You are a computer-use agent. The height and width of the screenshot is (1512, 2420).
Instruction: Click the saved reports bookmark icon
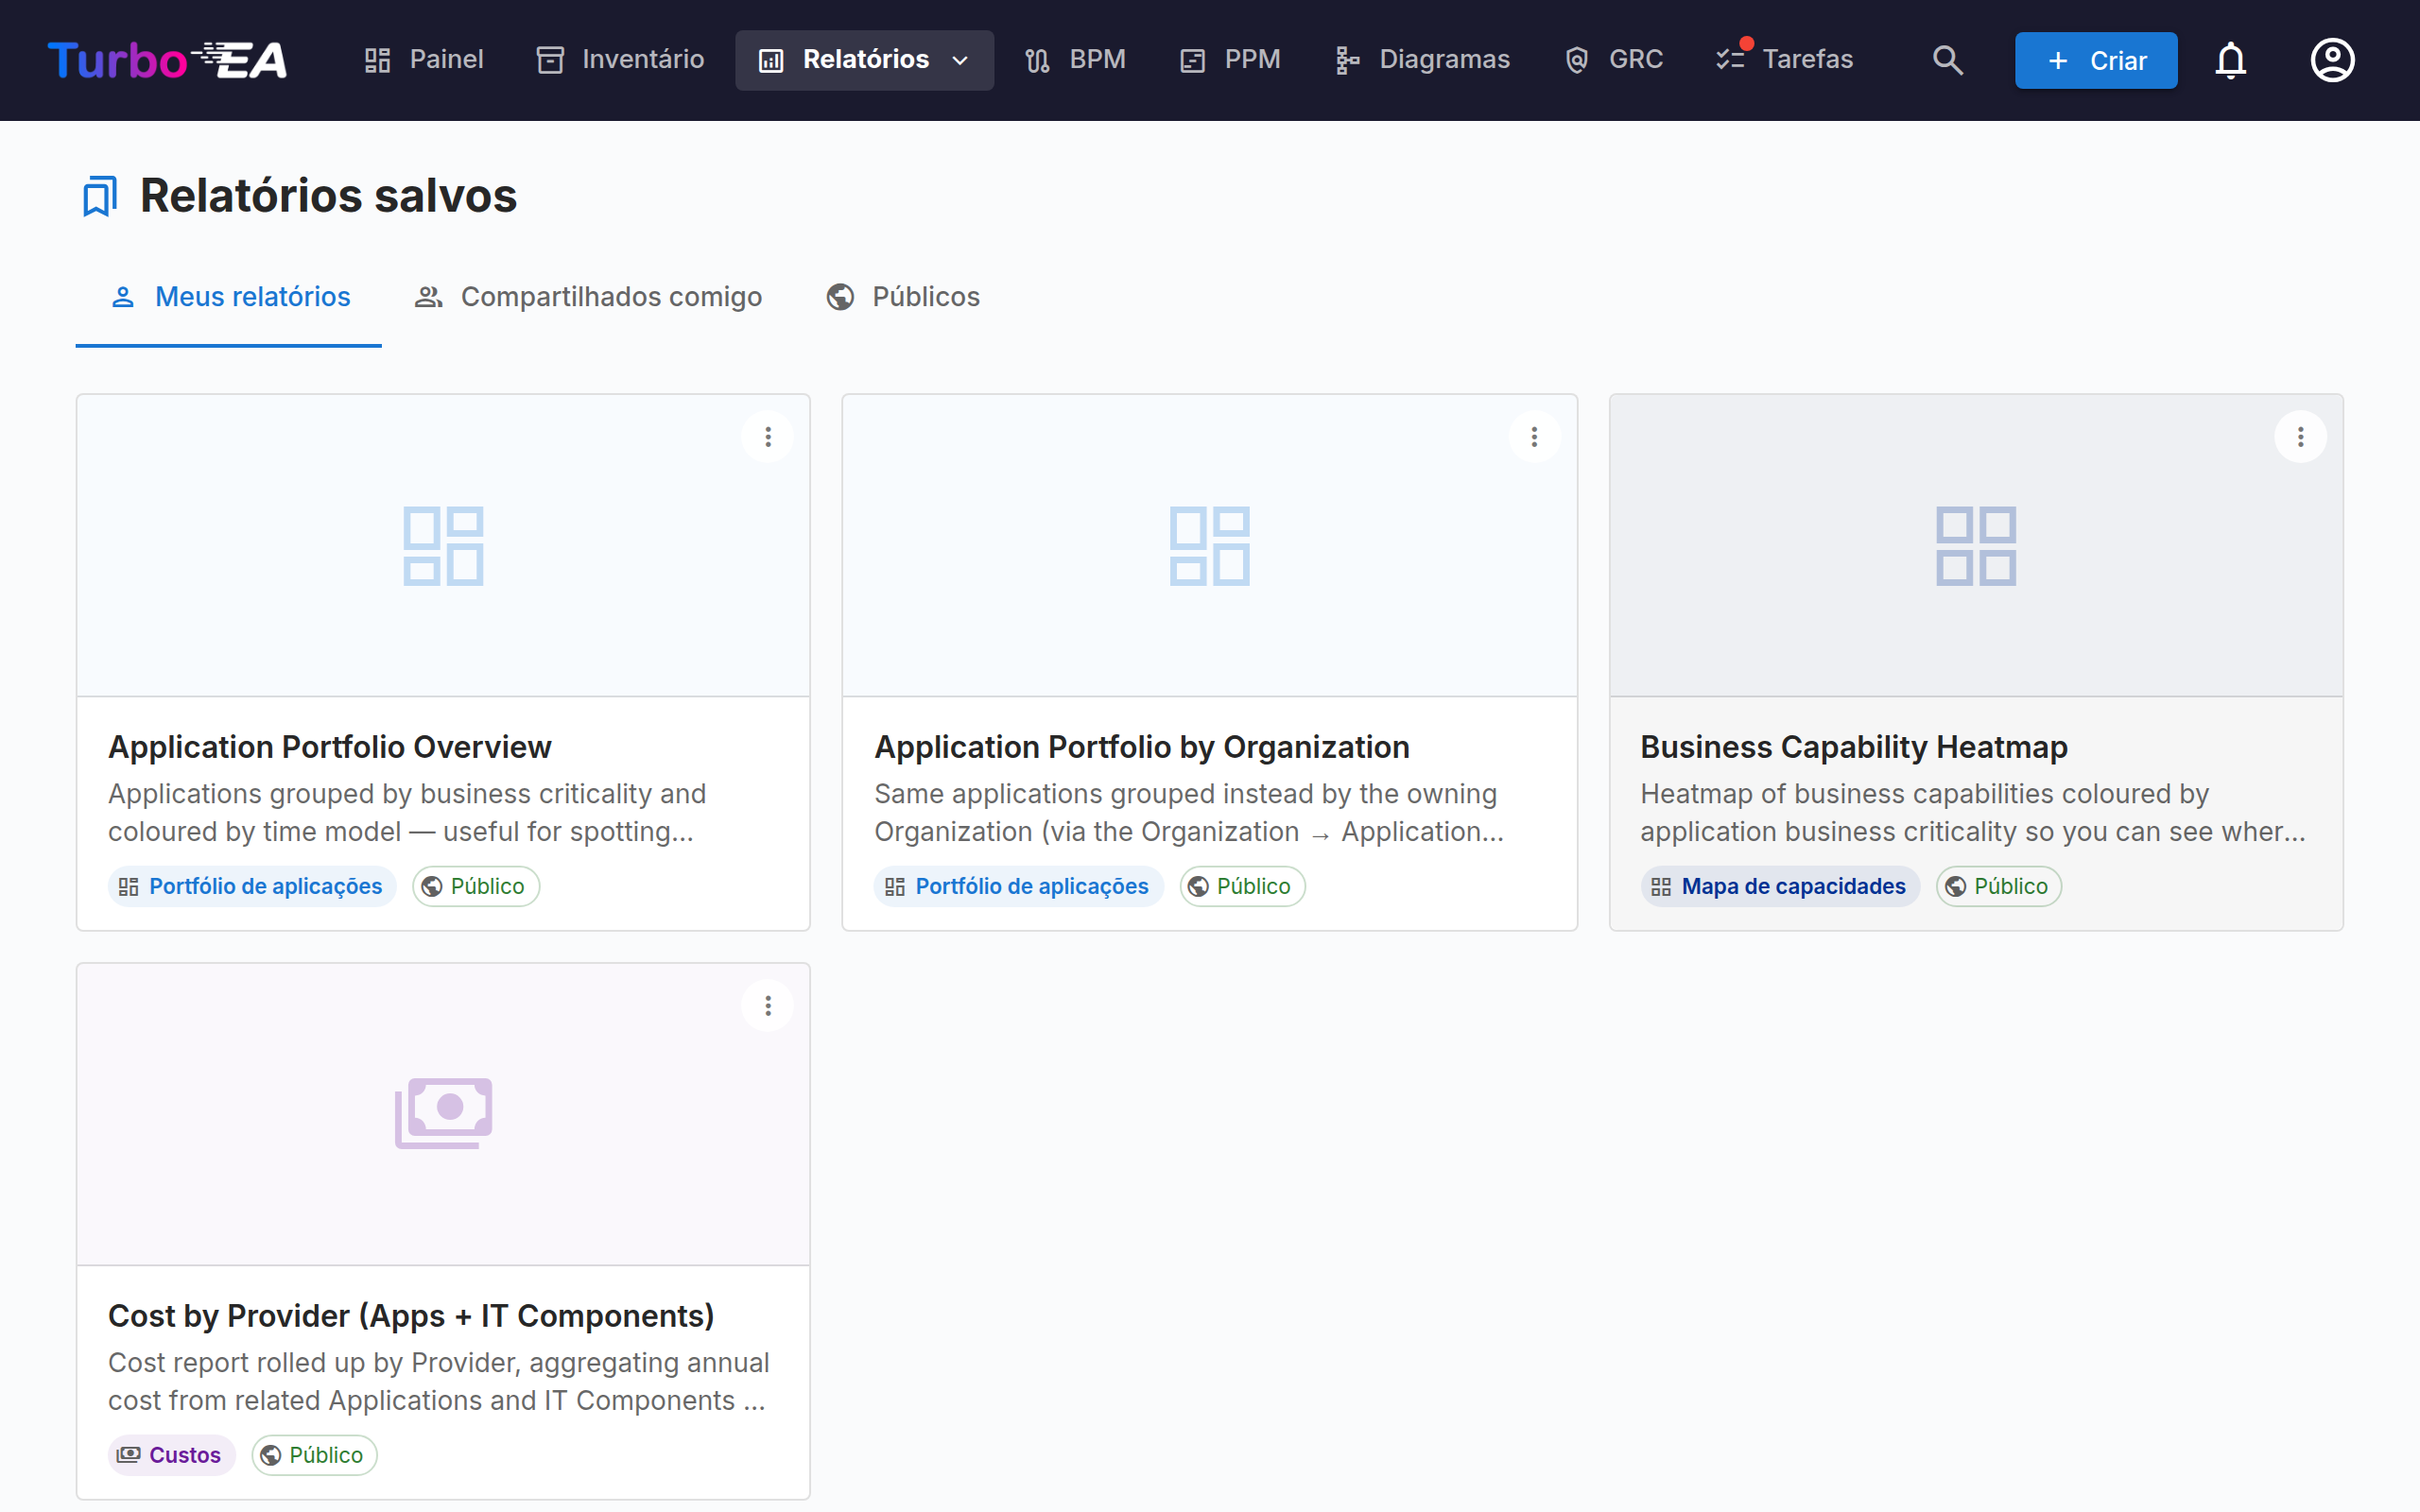pyautogui.click(x=99, y=196)
